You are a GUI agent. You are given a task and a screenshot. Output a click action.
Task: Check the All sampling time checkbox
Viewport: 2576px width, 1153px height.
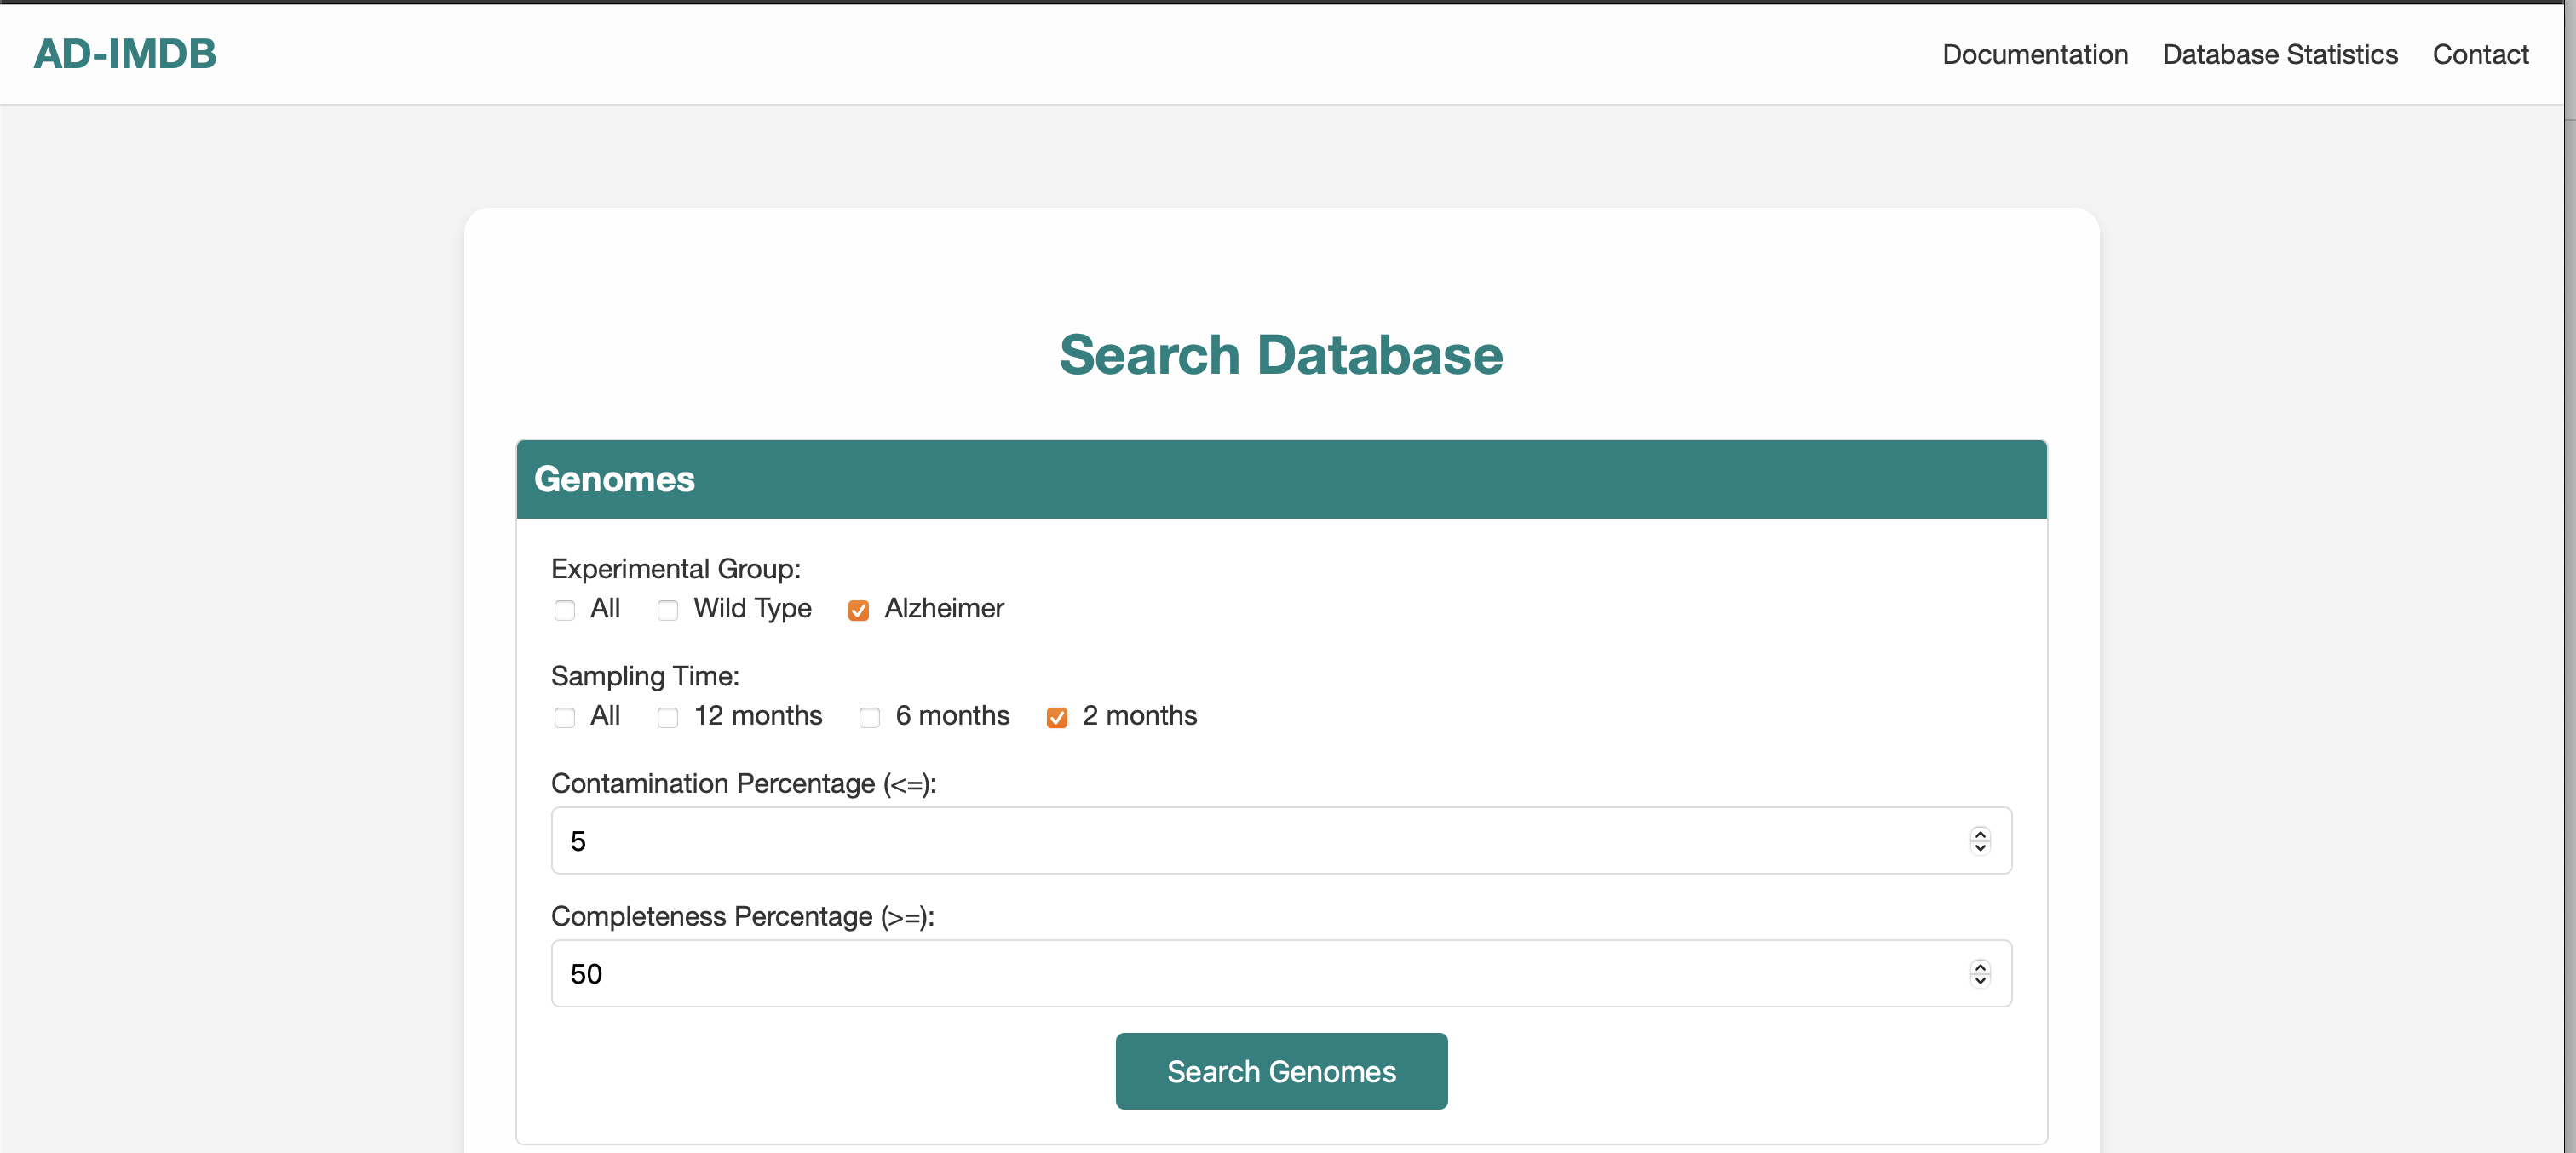tap(564, 717)
